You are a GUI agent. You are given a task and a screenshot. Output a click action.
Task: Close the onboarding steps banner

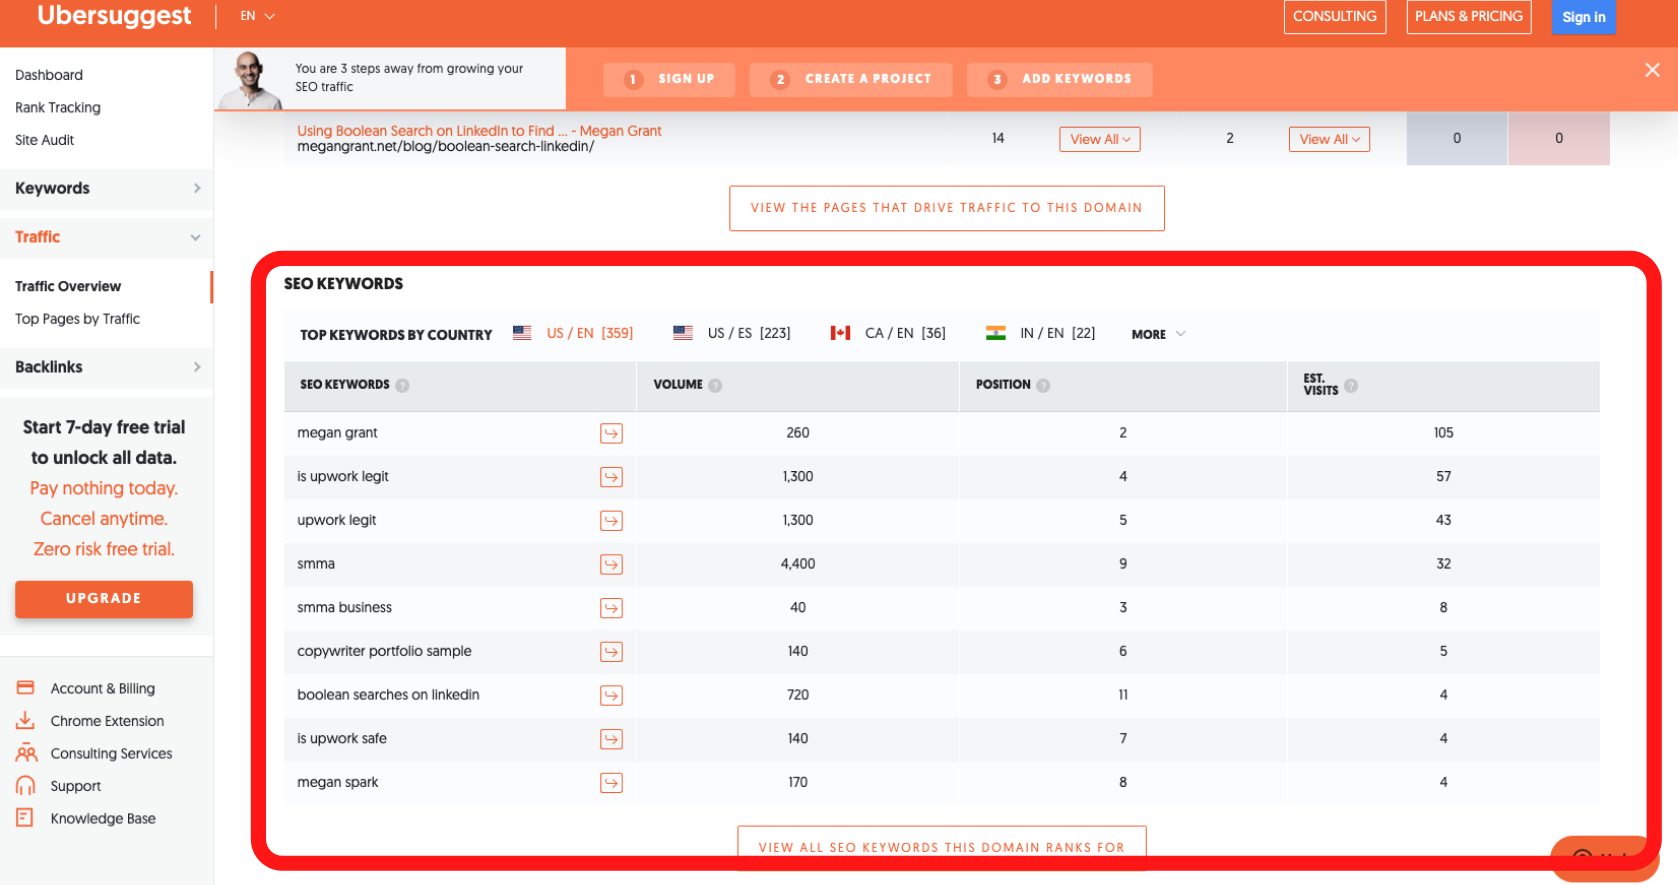coord(1652,70)
